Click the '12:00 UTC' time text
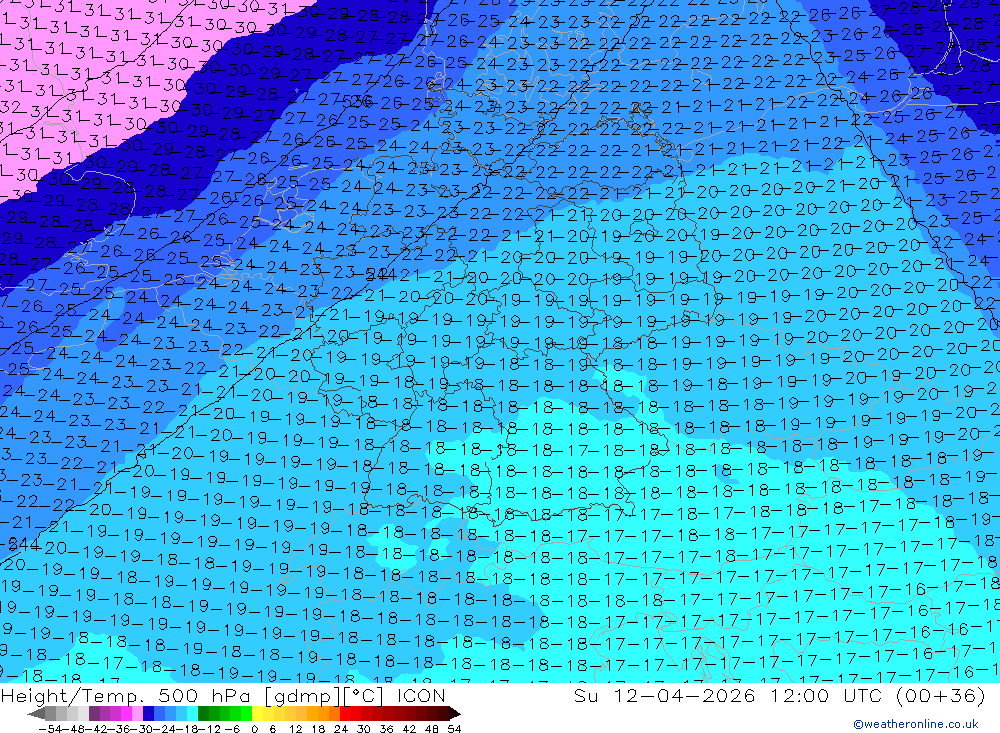This screenshot has height=733, width=1000. click(x=826, y=695)
